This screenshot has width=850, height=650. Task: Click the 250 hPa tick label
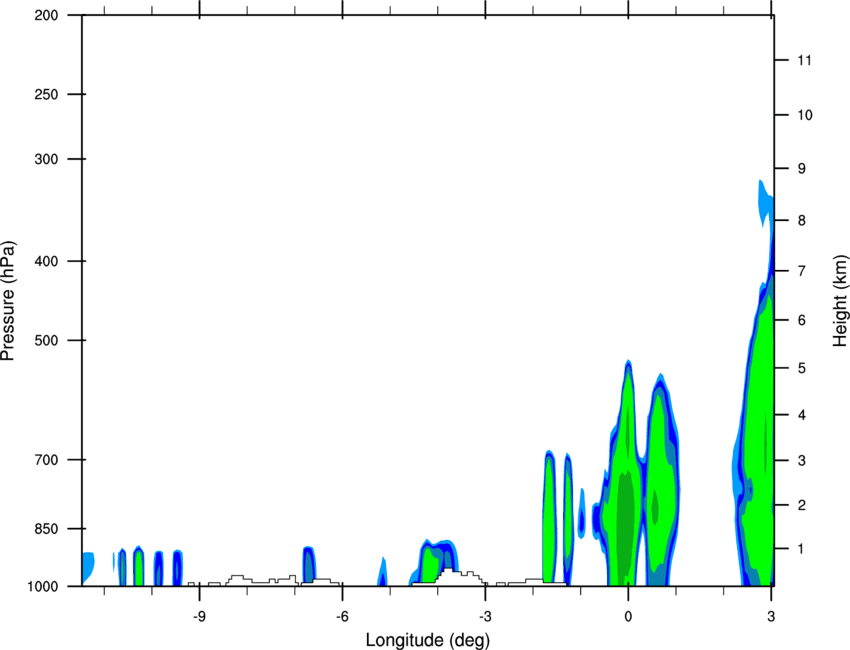46,94
